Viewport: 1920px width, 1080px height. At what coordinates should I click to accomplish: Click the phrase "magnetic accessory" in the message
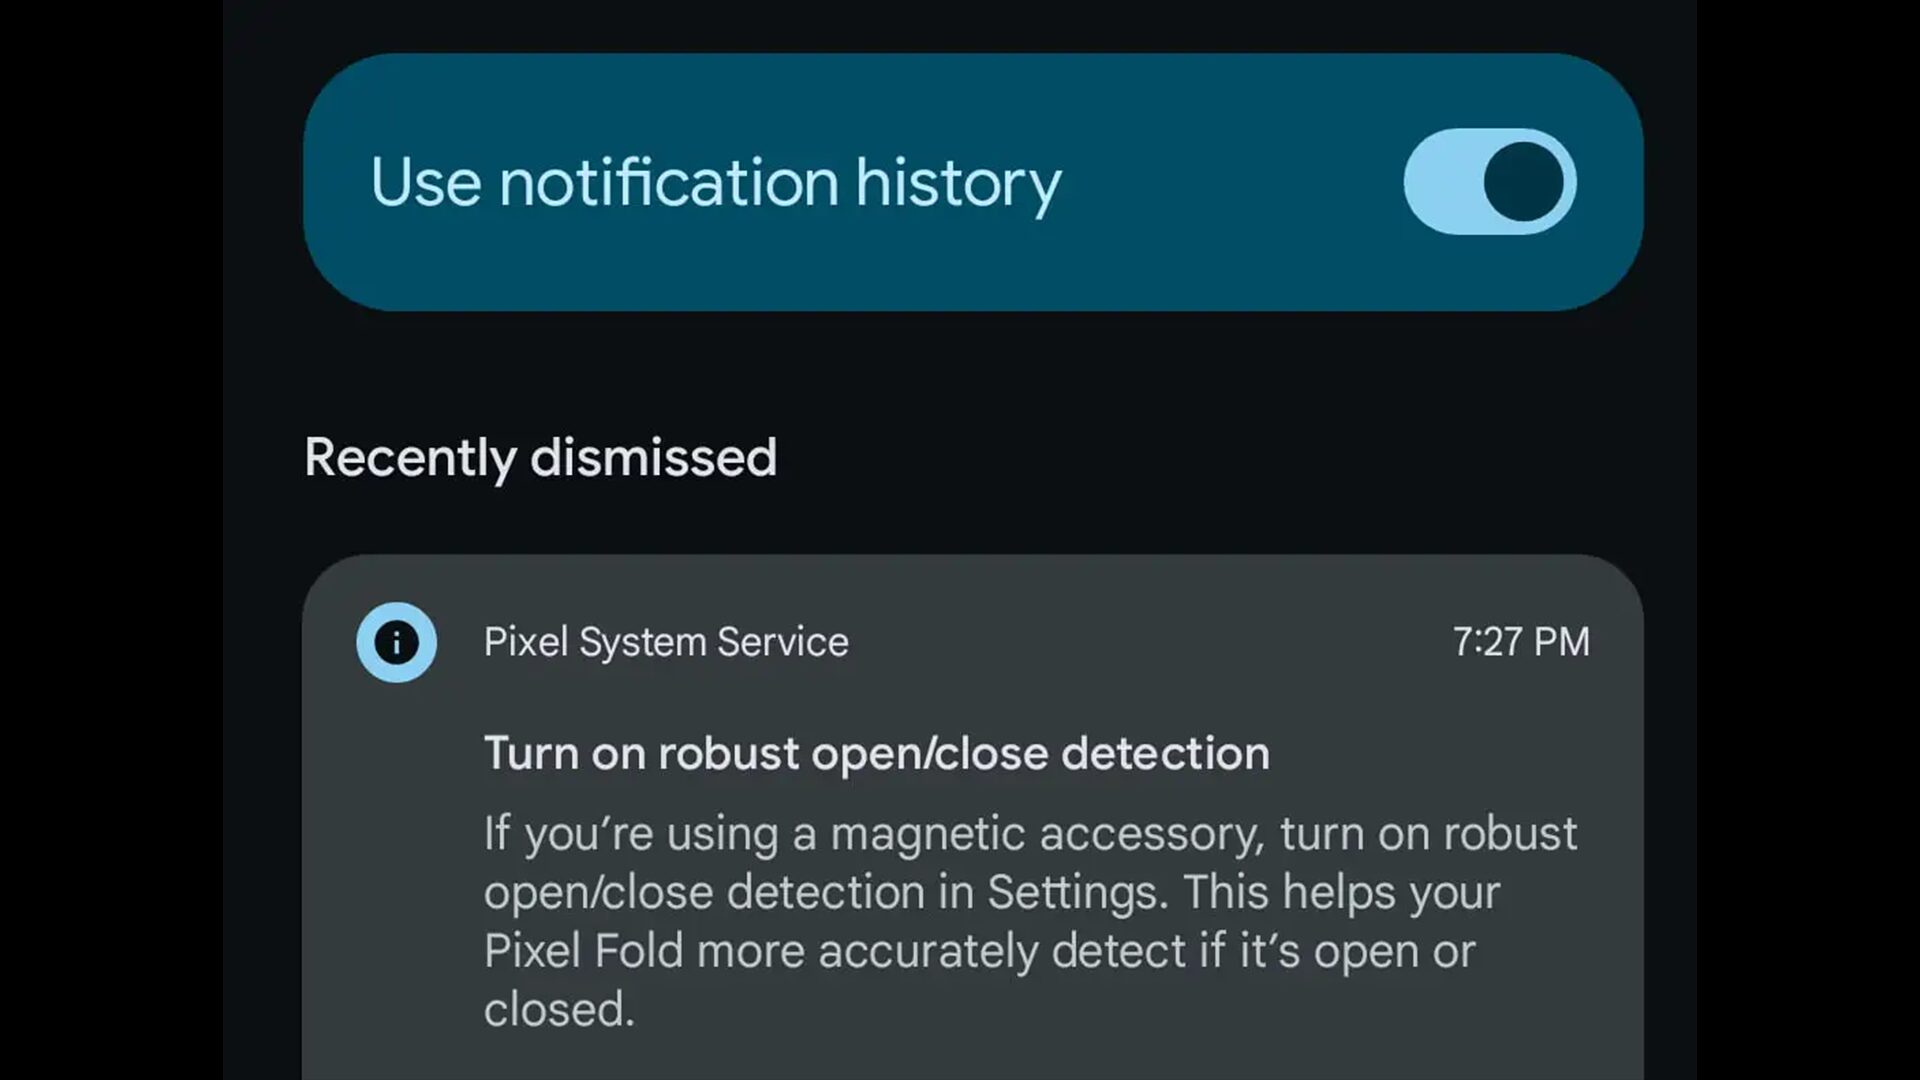(x=1048, y=834)
